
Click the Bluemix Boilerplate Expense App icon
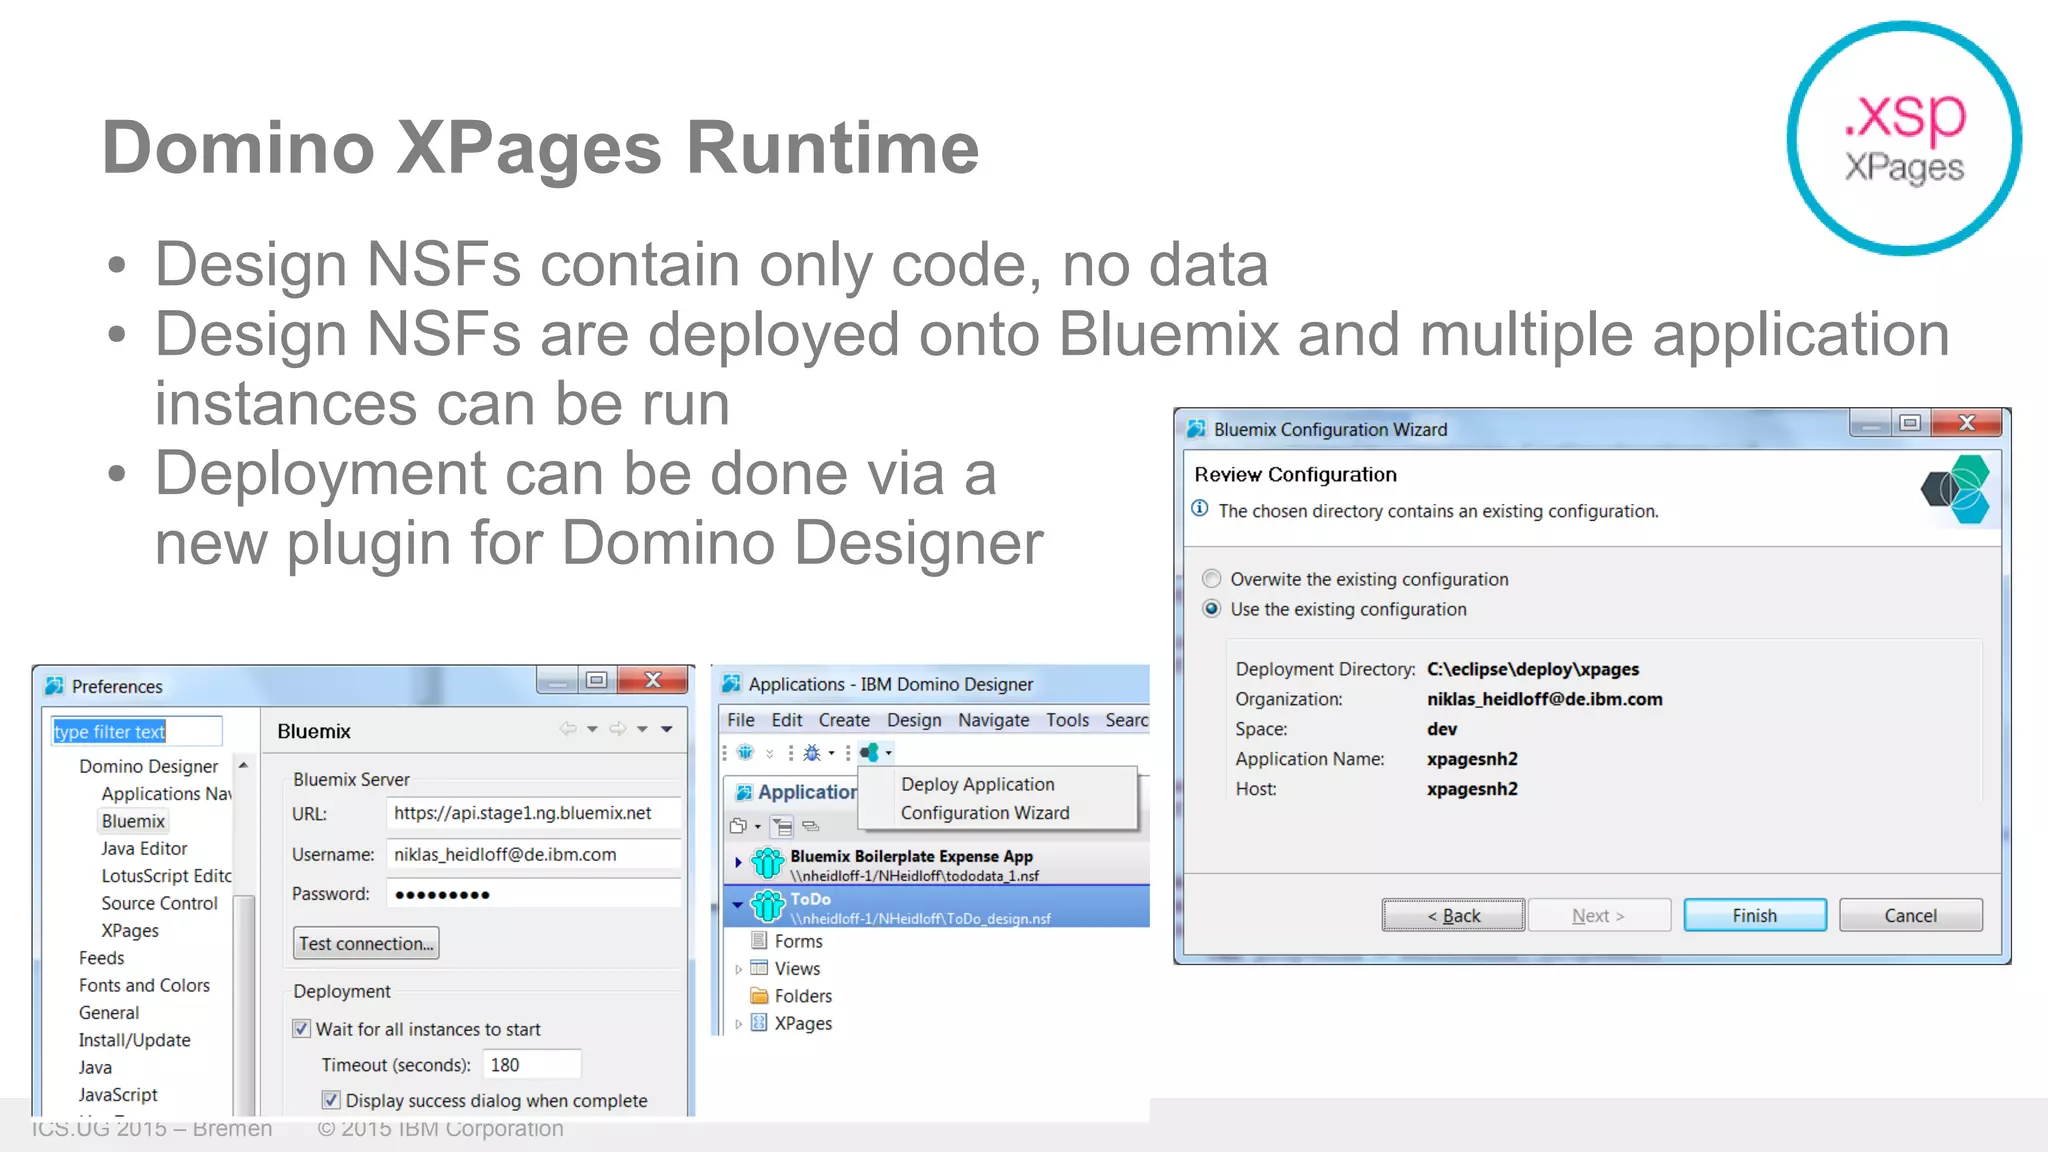(767, 863)
